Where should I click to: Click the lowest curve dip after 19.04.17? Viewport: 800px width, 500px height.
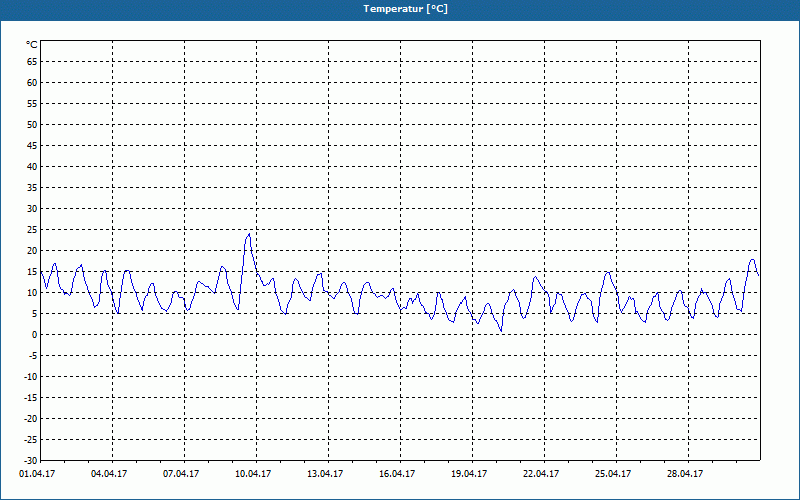click(x=501, y=331)
